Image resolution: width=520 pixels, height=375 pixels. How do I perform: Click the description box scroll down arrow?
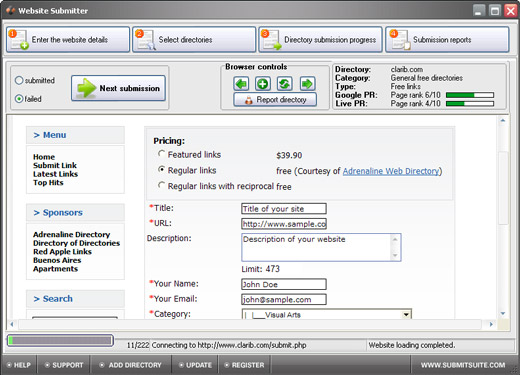coord(395,256)
